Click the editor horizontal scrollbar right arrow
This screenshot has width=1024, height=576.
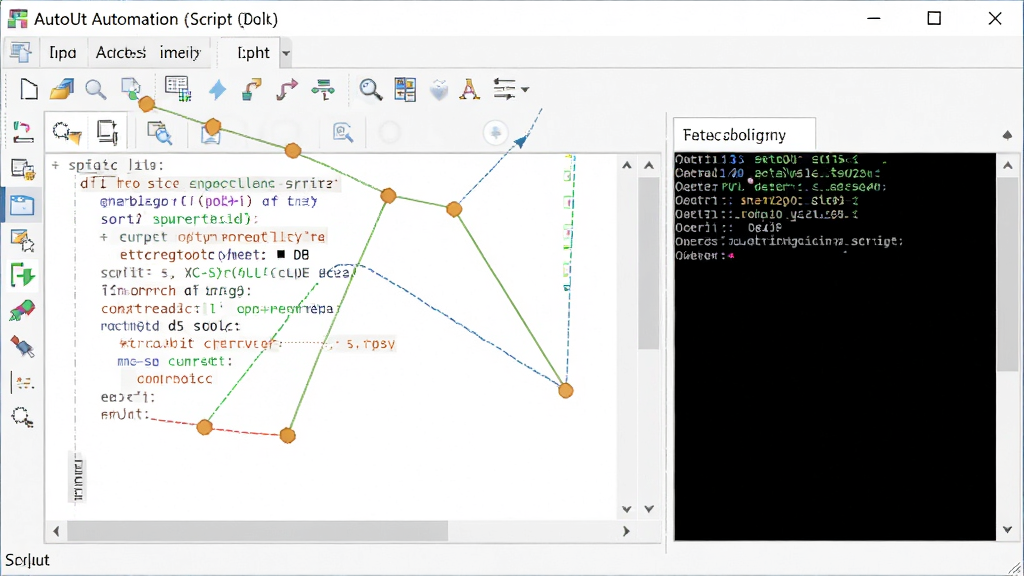[x=626, y=531]
